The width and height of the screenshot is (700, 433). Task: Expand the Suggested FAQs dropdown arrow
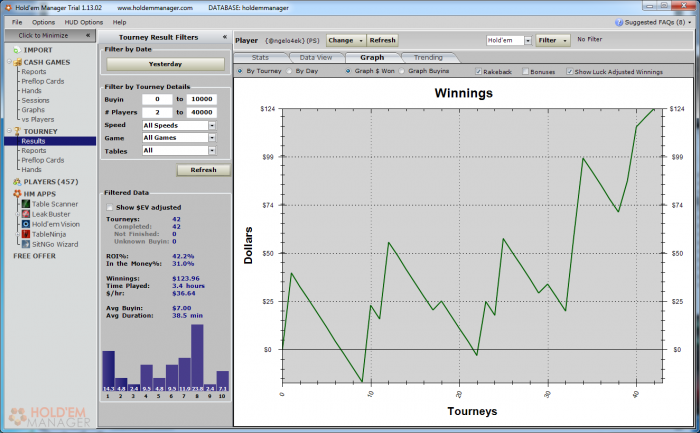click(690, 23)
